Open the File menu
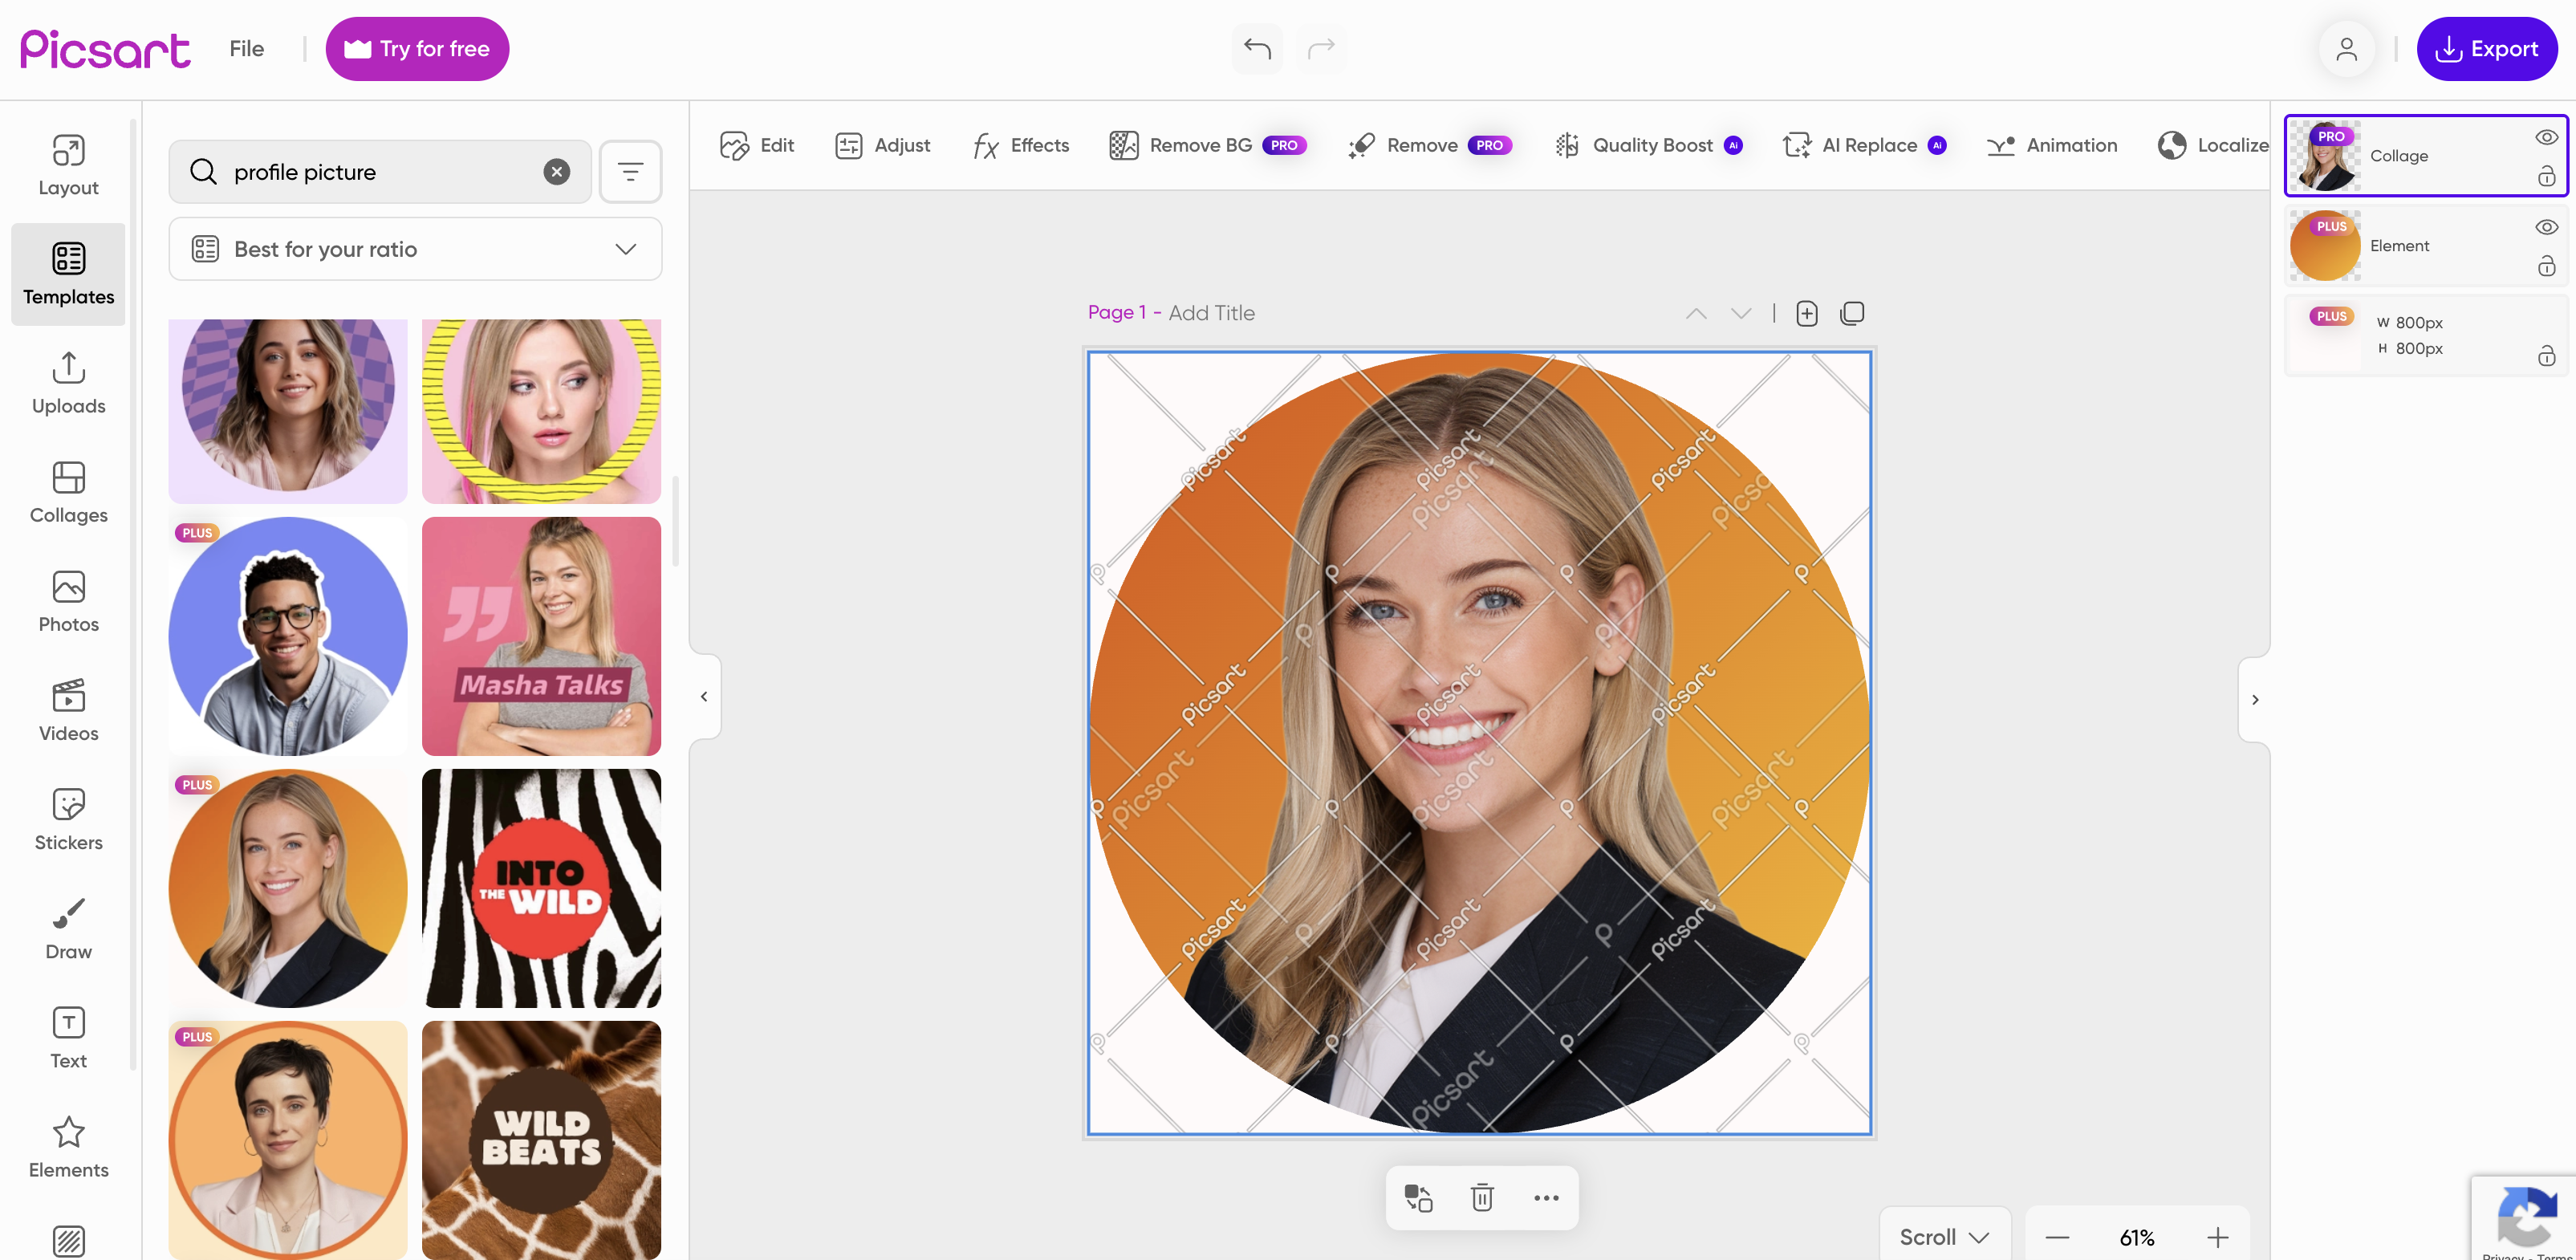The height and width of the screenshot is (1260, 2576). click(x=246, y=48)
